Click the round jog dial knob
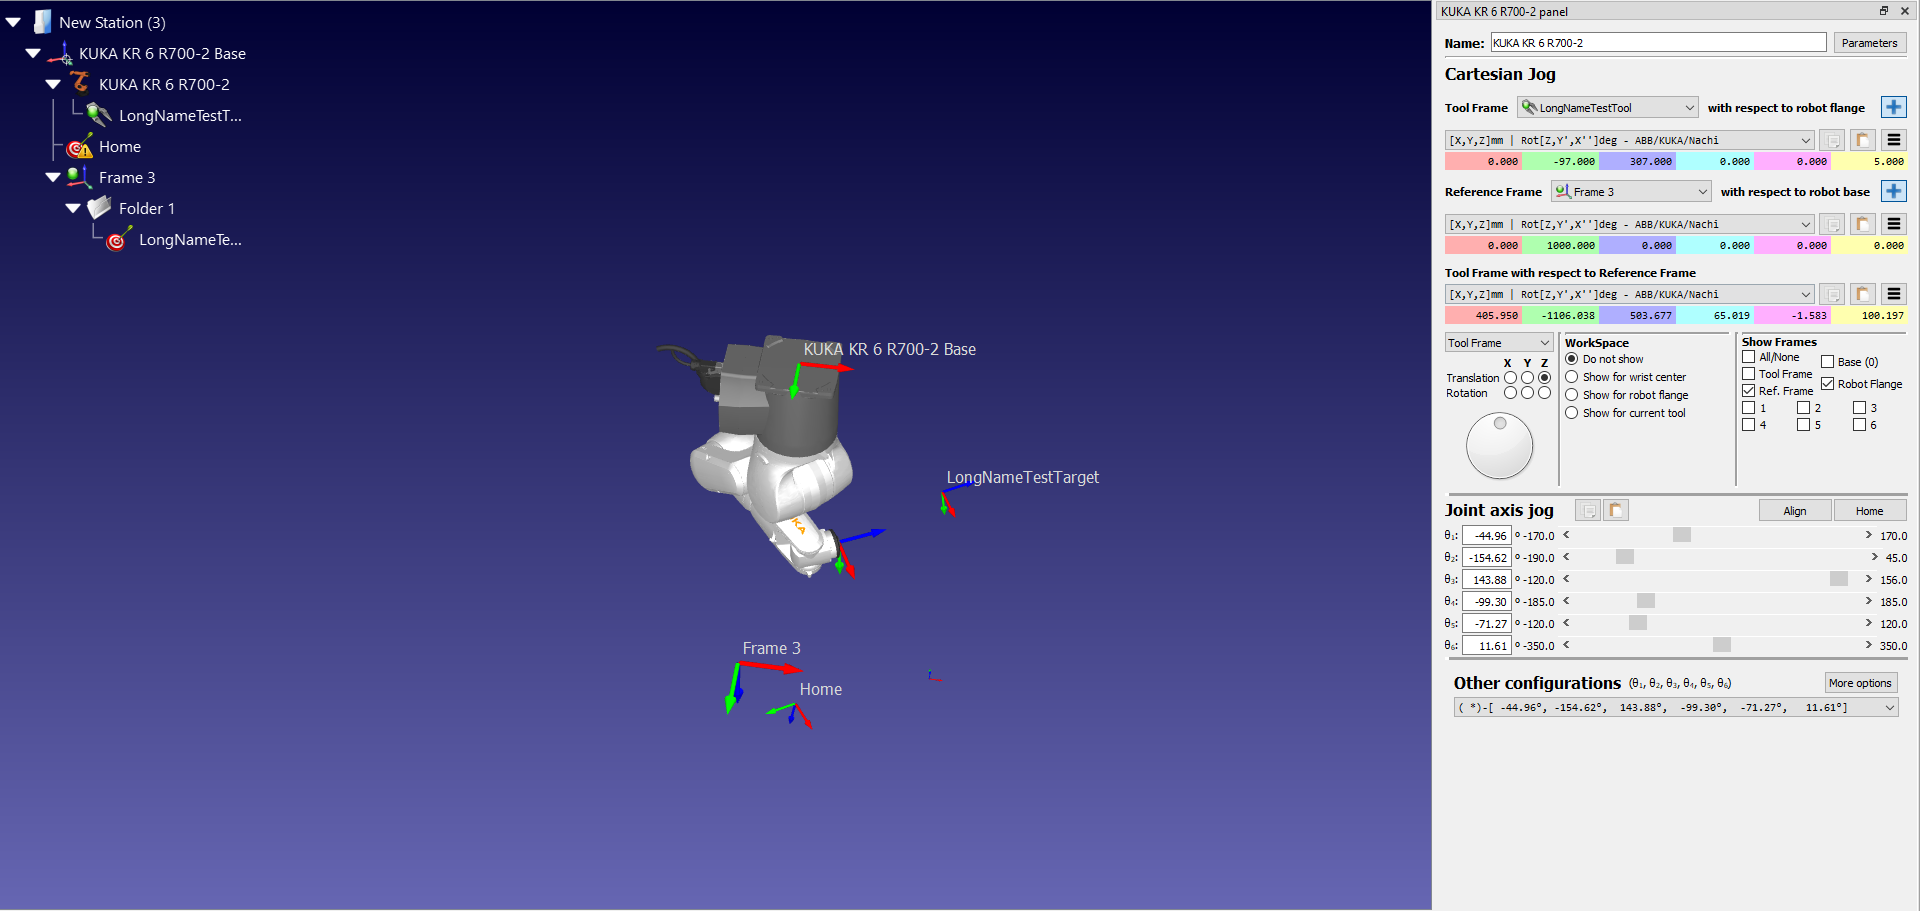The height and width of the screenshot is (911, 1920). pos(1499,446)
